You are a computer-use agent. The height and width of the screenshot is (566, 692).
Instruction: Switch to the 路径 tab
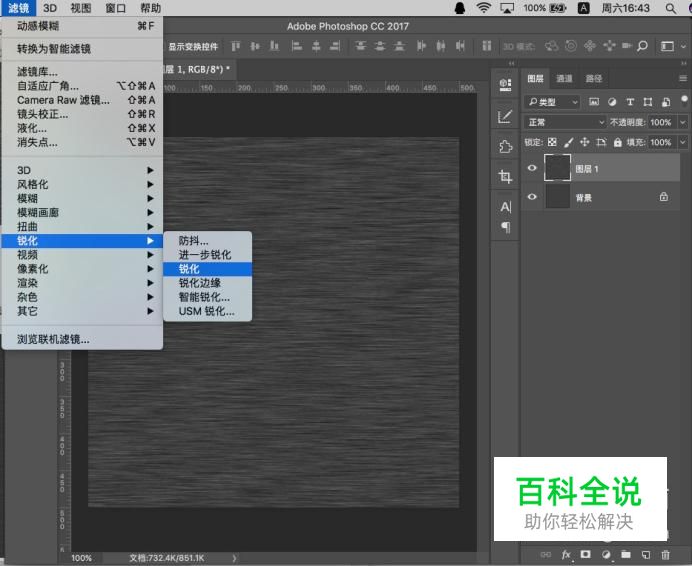pyautogui.click(x=594, y=79)
